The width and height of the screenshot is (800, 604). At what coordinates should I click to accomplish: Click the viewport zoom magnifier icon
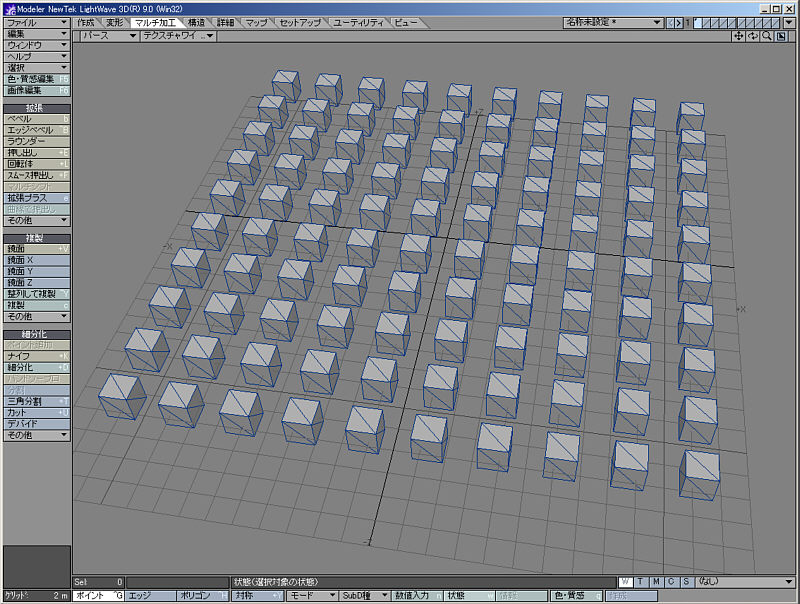coord(766,36)
